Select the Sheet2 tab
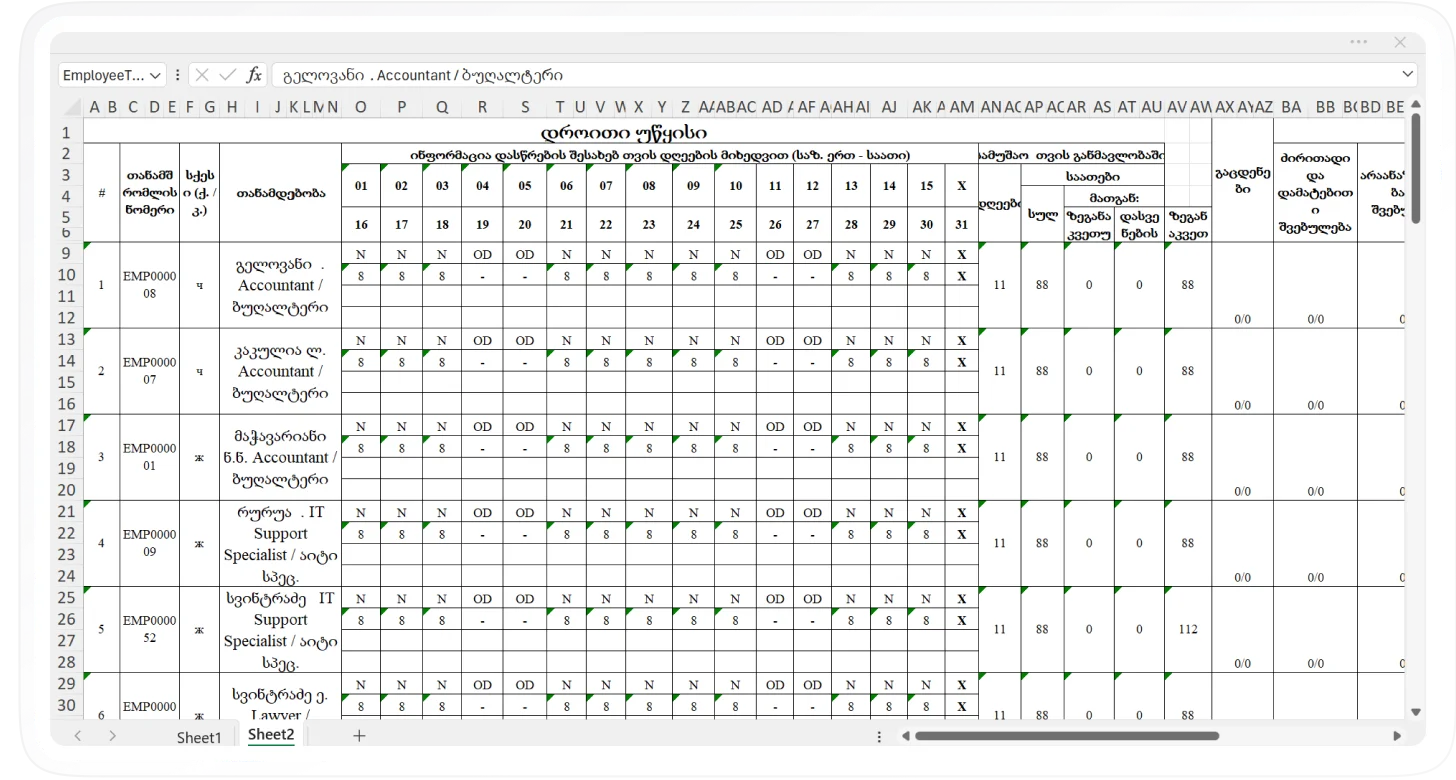Screen dimensions: 1456x780 tap(271, 735)
